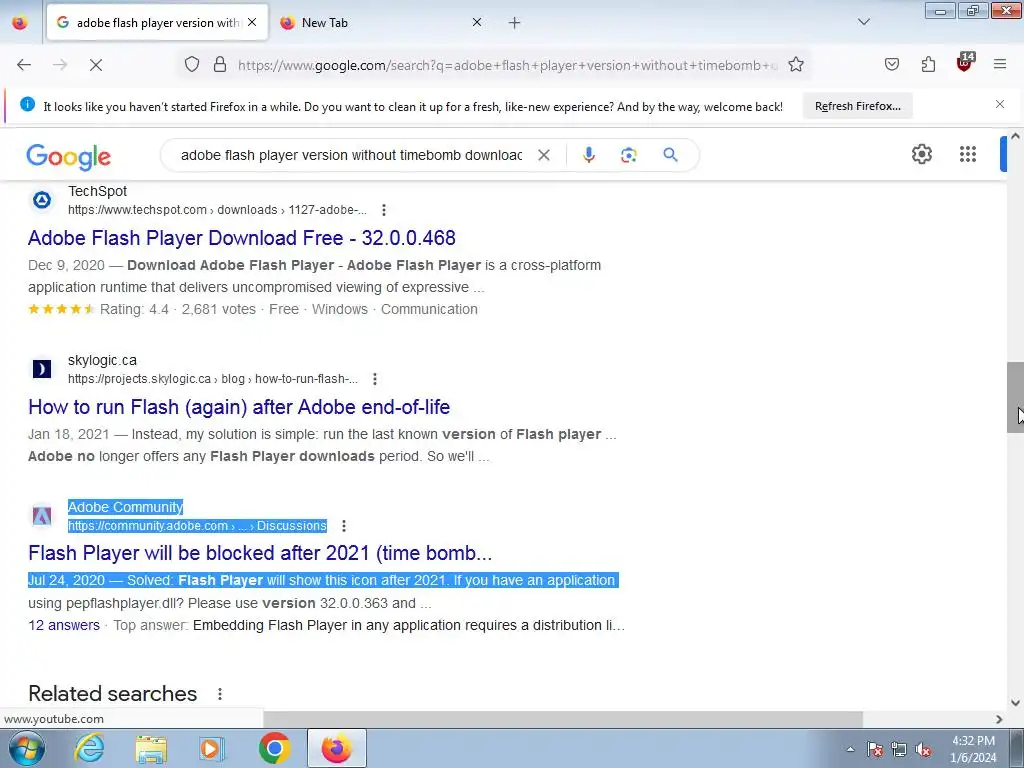Image resolution: width=1024 pixels, height=768 pixels.
Task: Click the Related searches heading
Action: coord(112,694)
